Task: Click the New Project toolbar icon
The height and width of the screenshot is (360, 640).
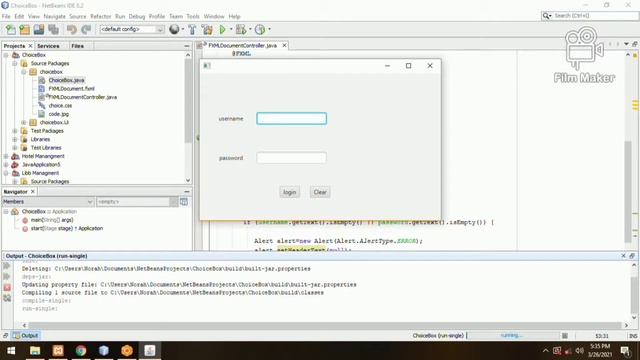Action: pos(24,29)
